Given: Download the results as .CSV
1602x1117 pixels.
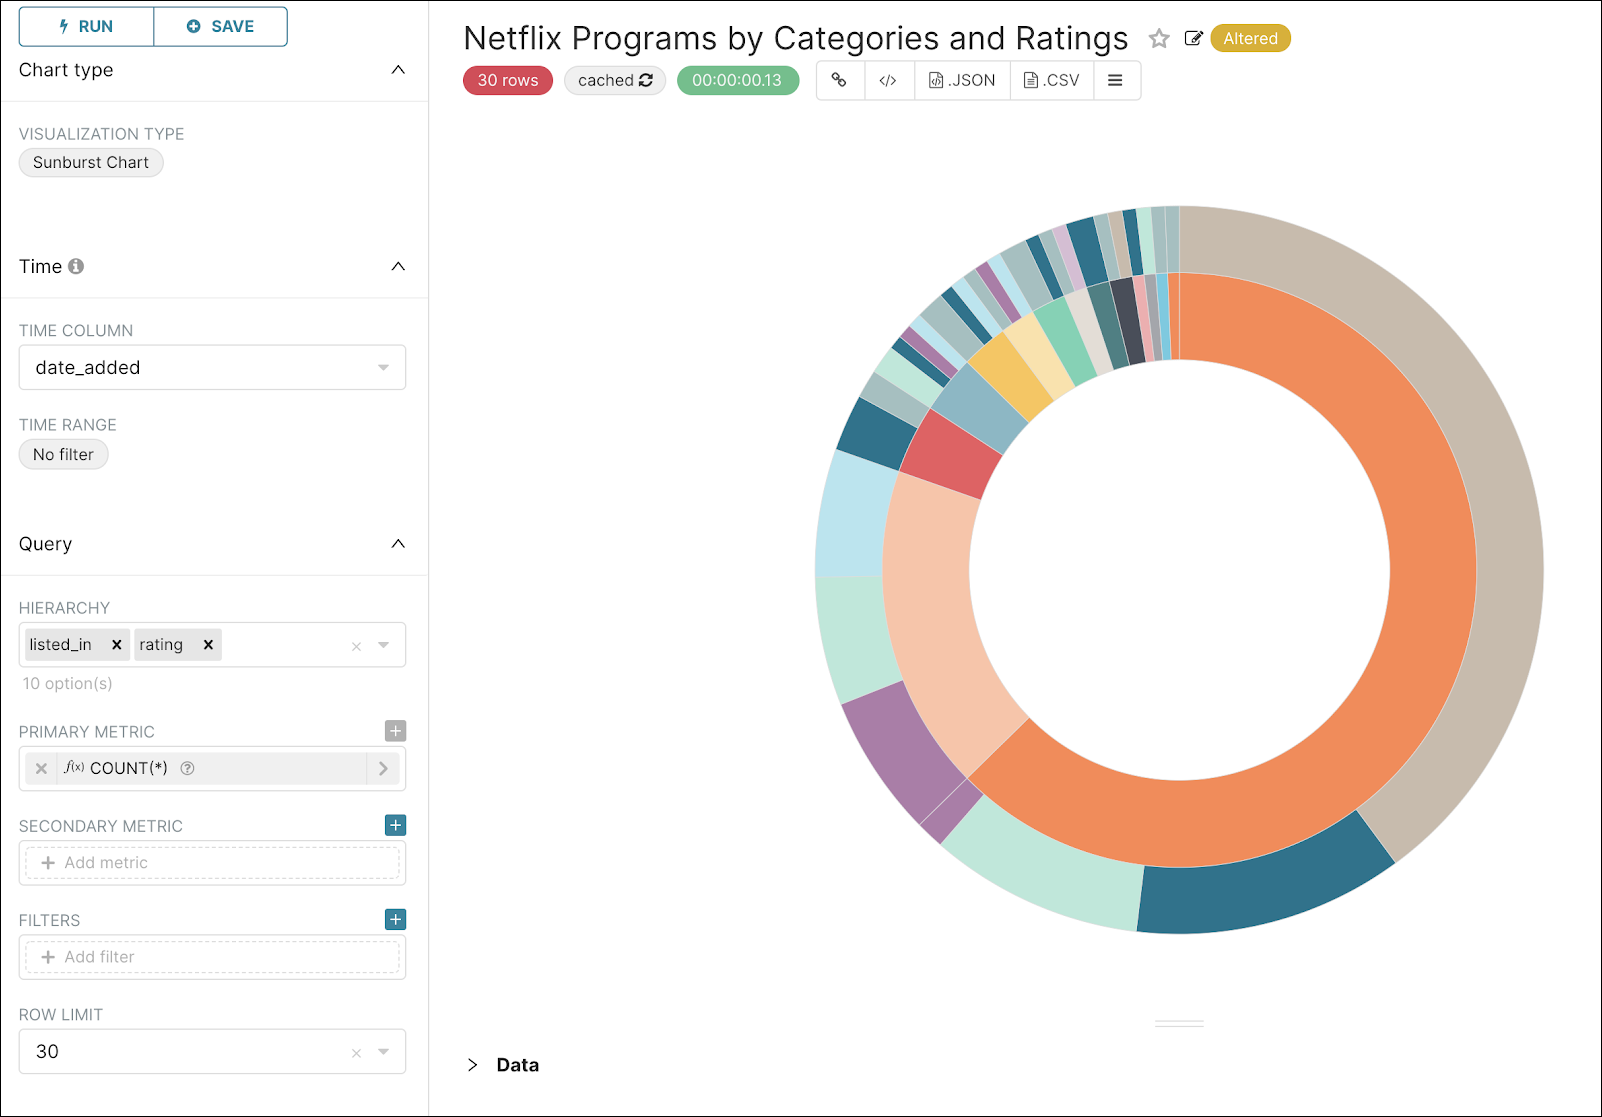Looking at the screenshot, I should click(1052, 81).
